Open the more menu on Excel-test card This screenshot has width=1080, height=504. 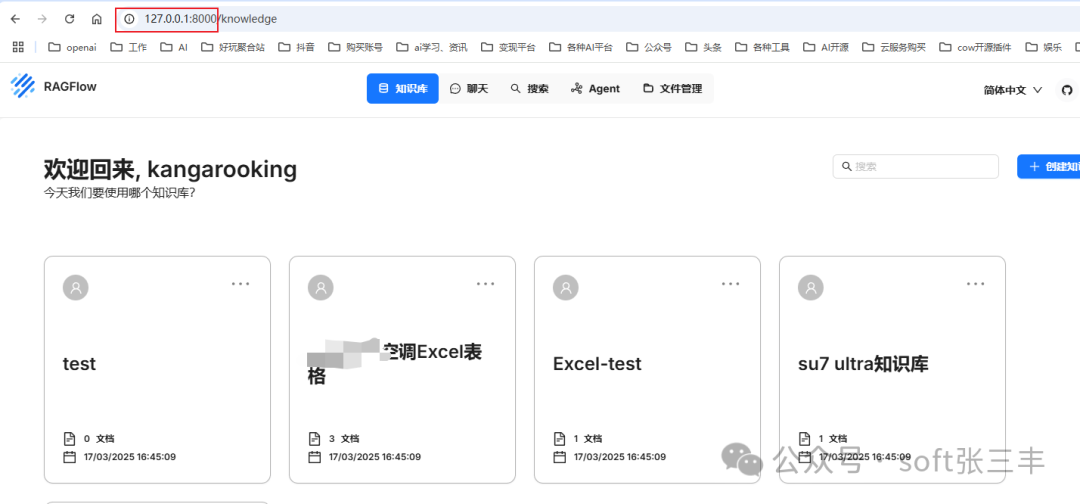tap(731, 283)
